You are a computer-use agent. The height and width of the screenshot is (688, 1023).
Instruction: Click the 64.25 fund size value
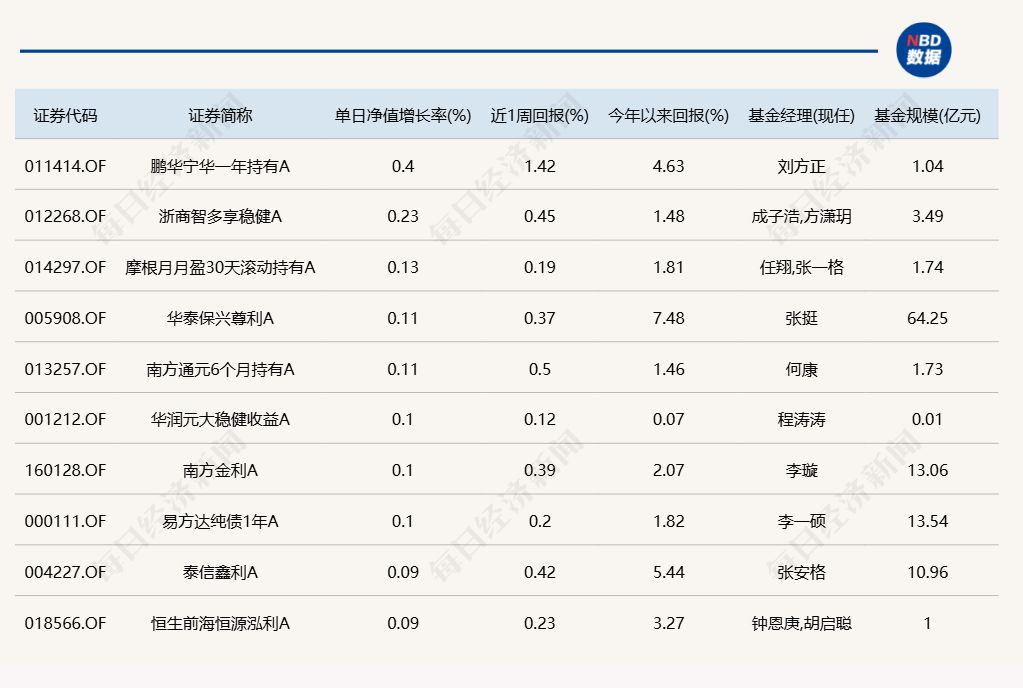(x=927, y=318)
